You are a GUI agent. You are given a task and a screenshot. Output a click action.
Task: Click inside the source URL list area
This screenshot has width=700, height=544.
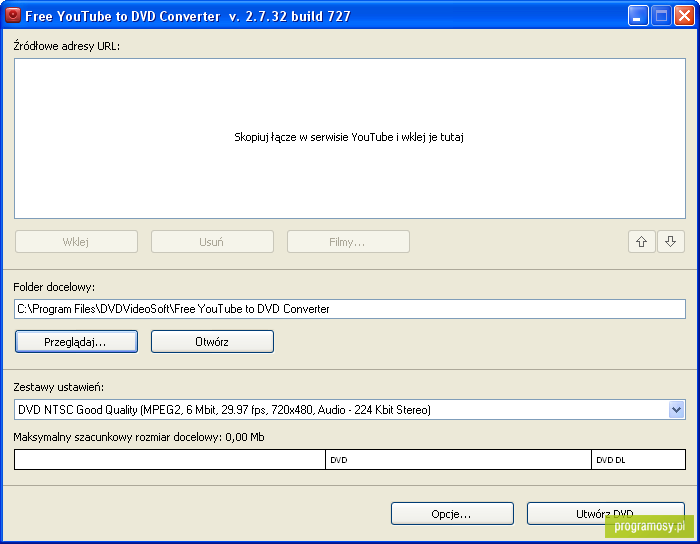(350, 138)
